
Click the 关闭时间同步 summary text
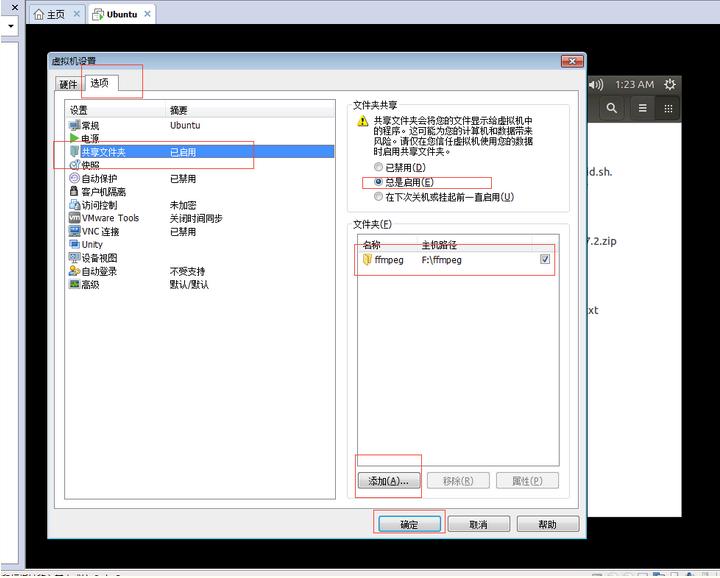pyautogui.click(x=196, y=218)
